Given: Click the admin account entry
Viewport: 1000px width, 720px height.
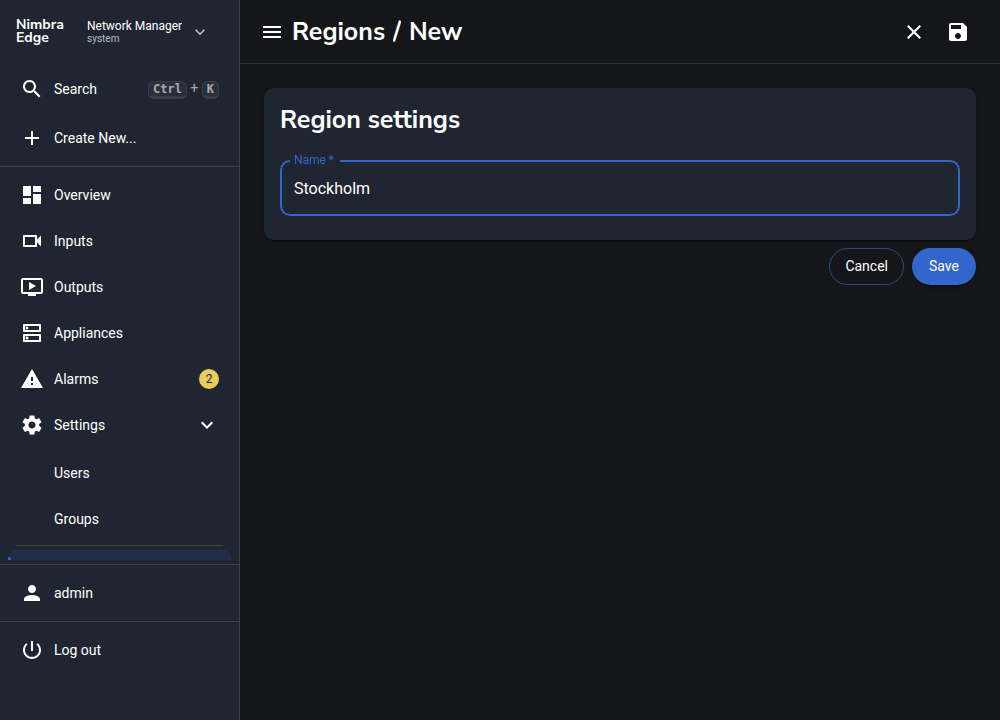Looking at the screenshot, I should point(120,593).
